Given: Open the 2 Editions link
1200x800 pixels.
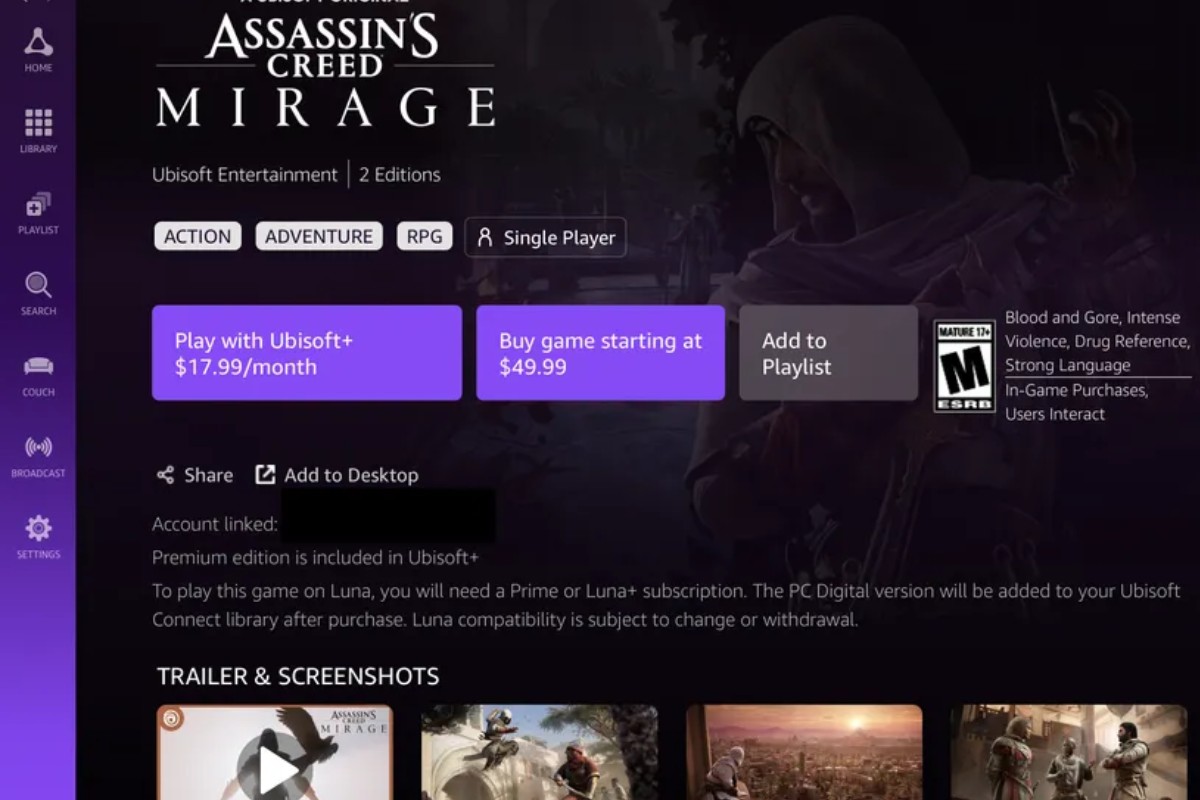Looking at the screenshot, I should click(x=400, y=175).
